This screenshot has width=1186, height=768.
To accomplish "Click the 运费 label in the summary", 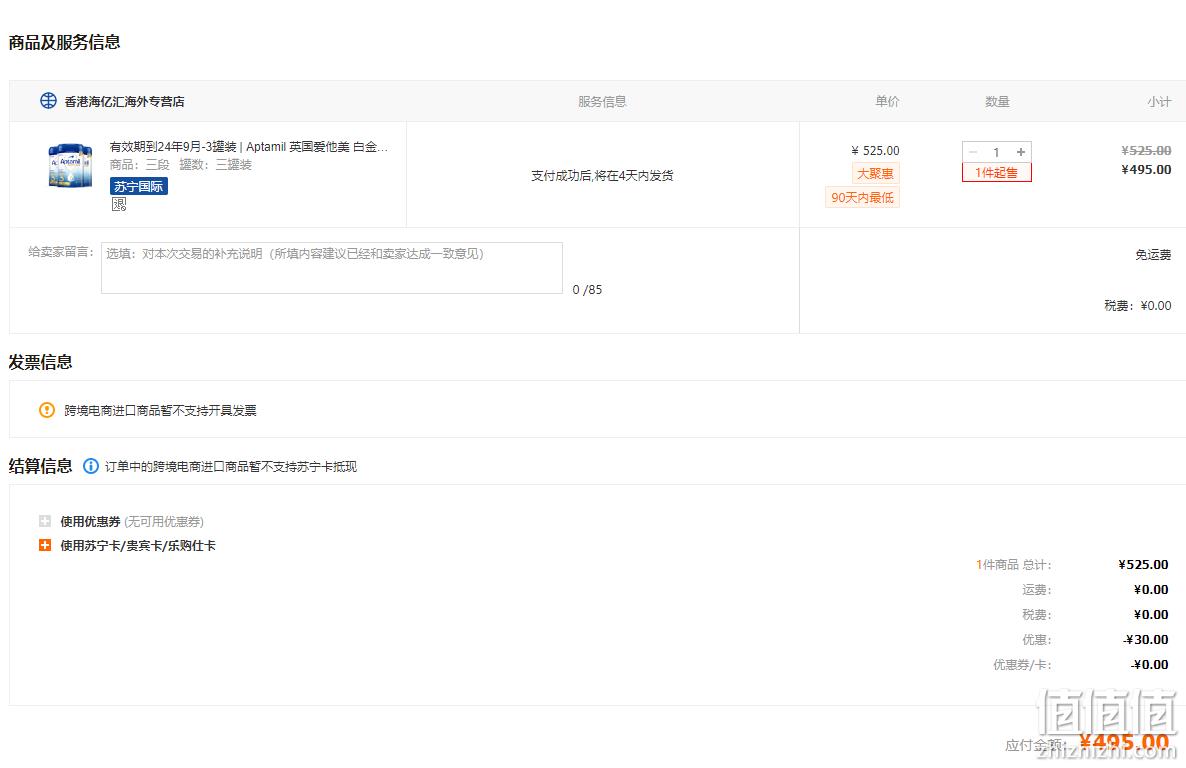I will click(1037, 589).
